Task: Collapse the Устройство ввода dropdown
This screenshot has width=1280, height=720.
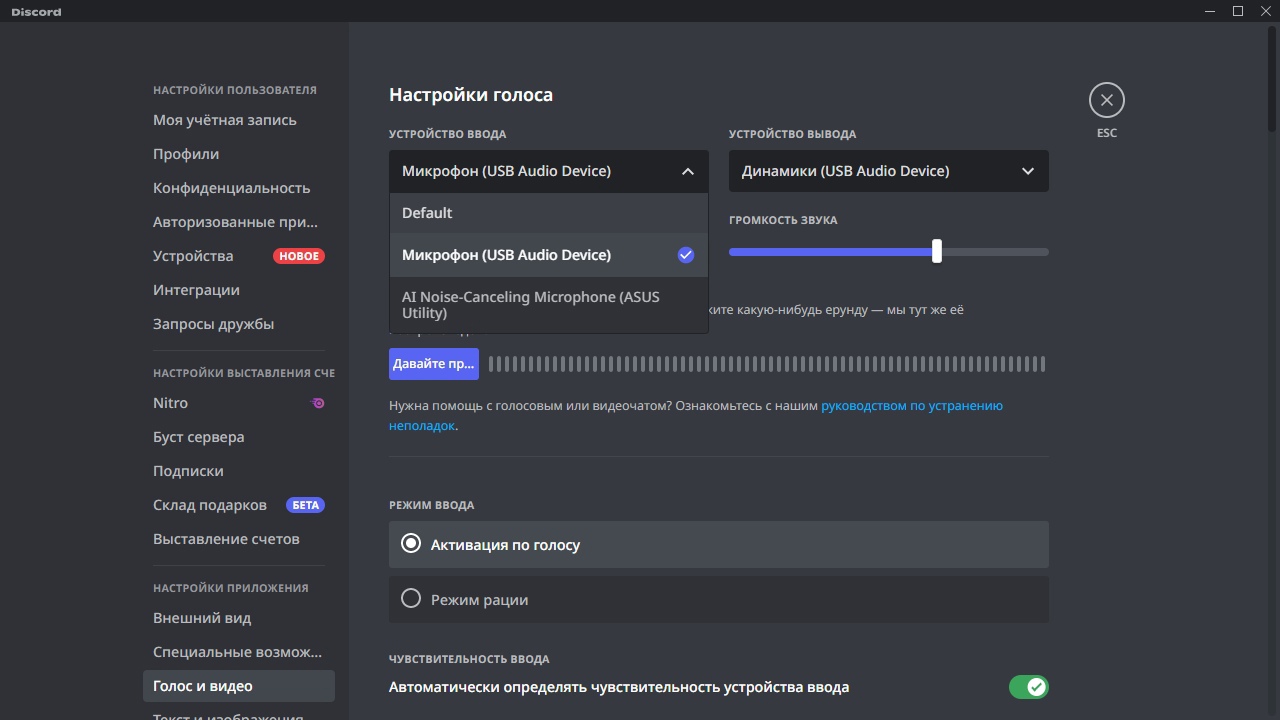Action: click(x=549, y=171)
